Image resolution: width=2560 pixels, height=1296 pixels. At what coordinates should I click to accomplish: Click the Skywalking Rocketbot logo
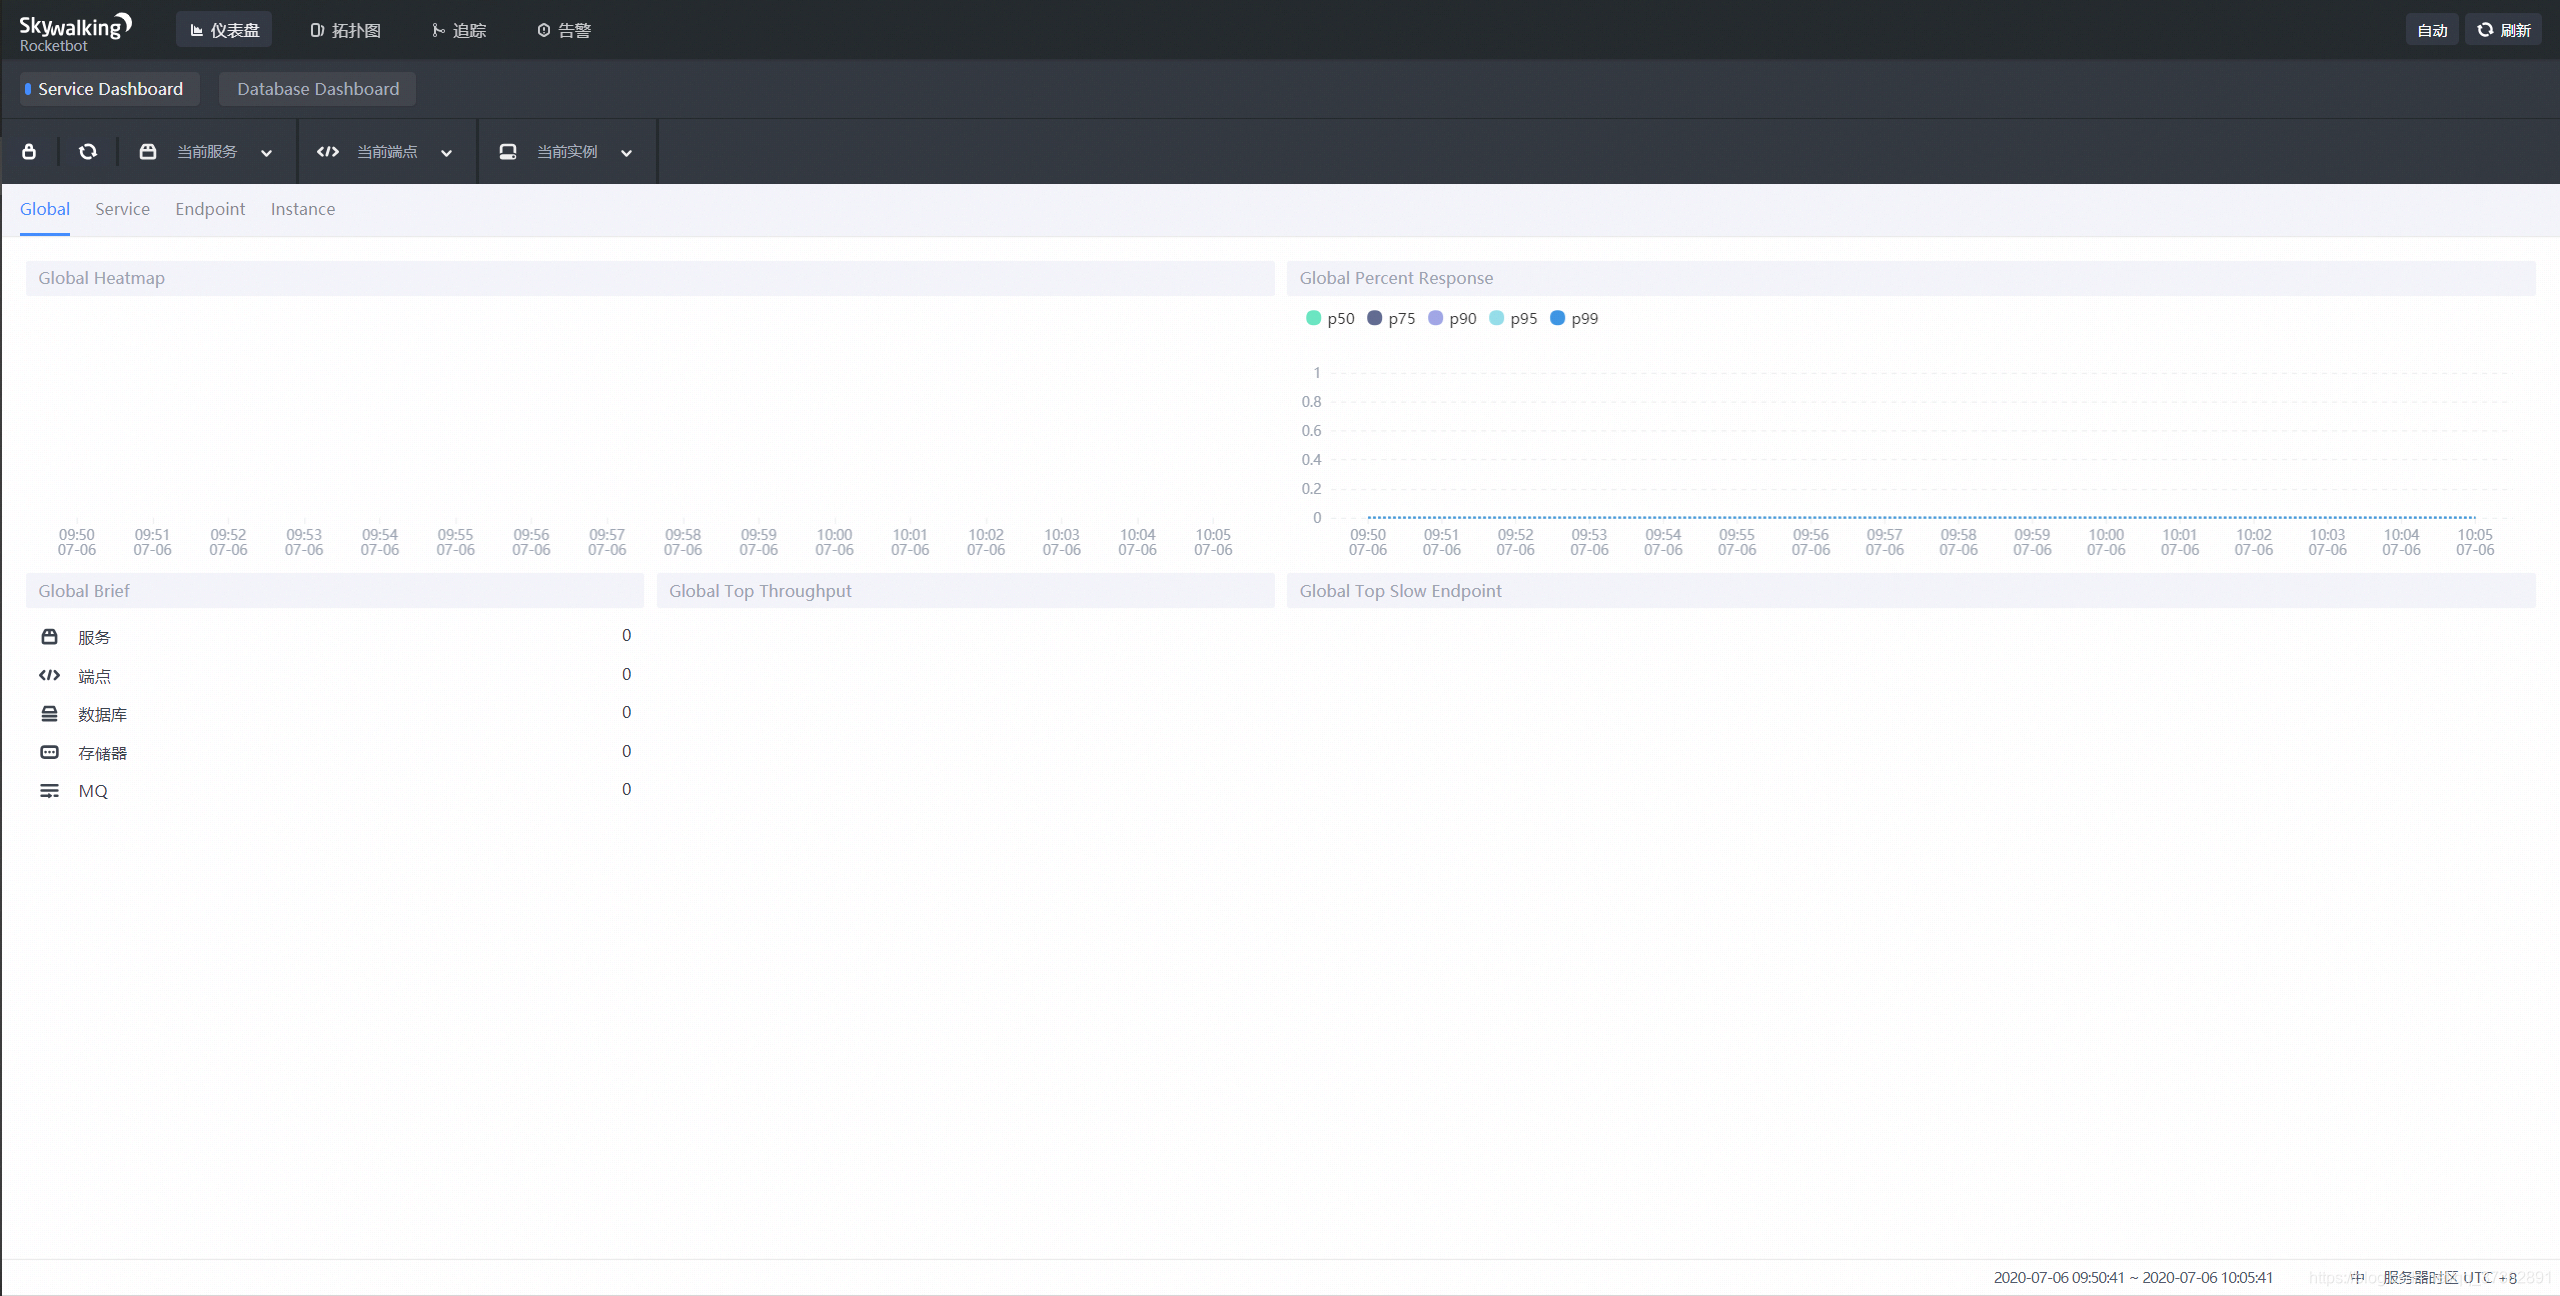tap(75, 32)
